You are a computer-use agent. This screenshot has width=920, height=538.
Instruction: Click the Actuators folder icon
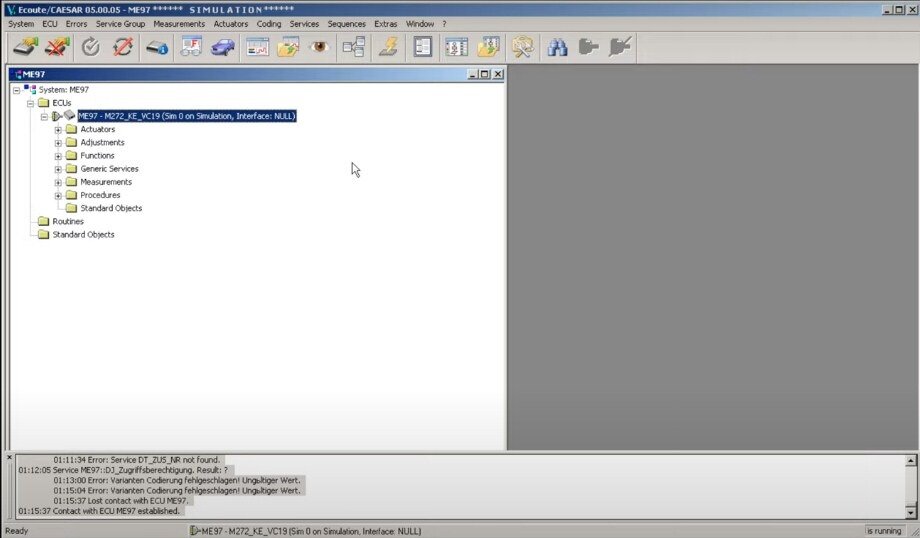[72, 129]
